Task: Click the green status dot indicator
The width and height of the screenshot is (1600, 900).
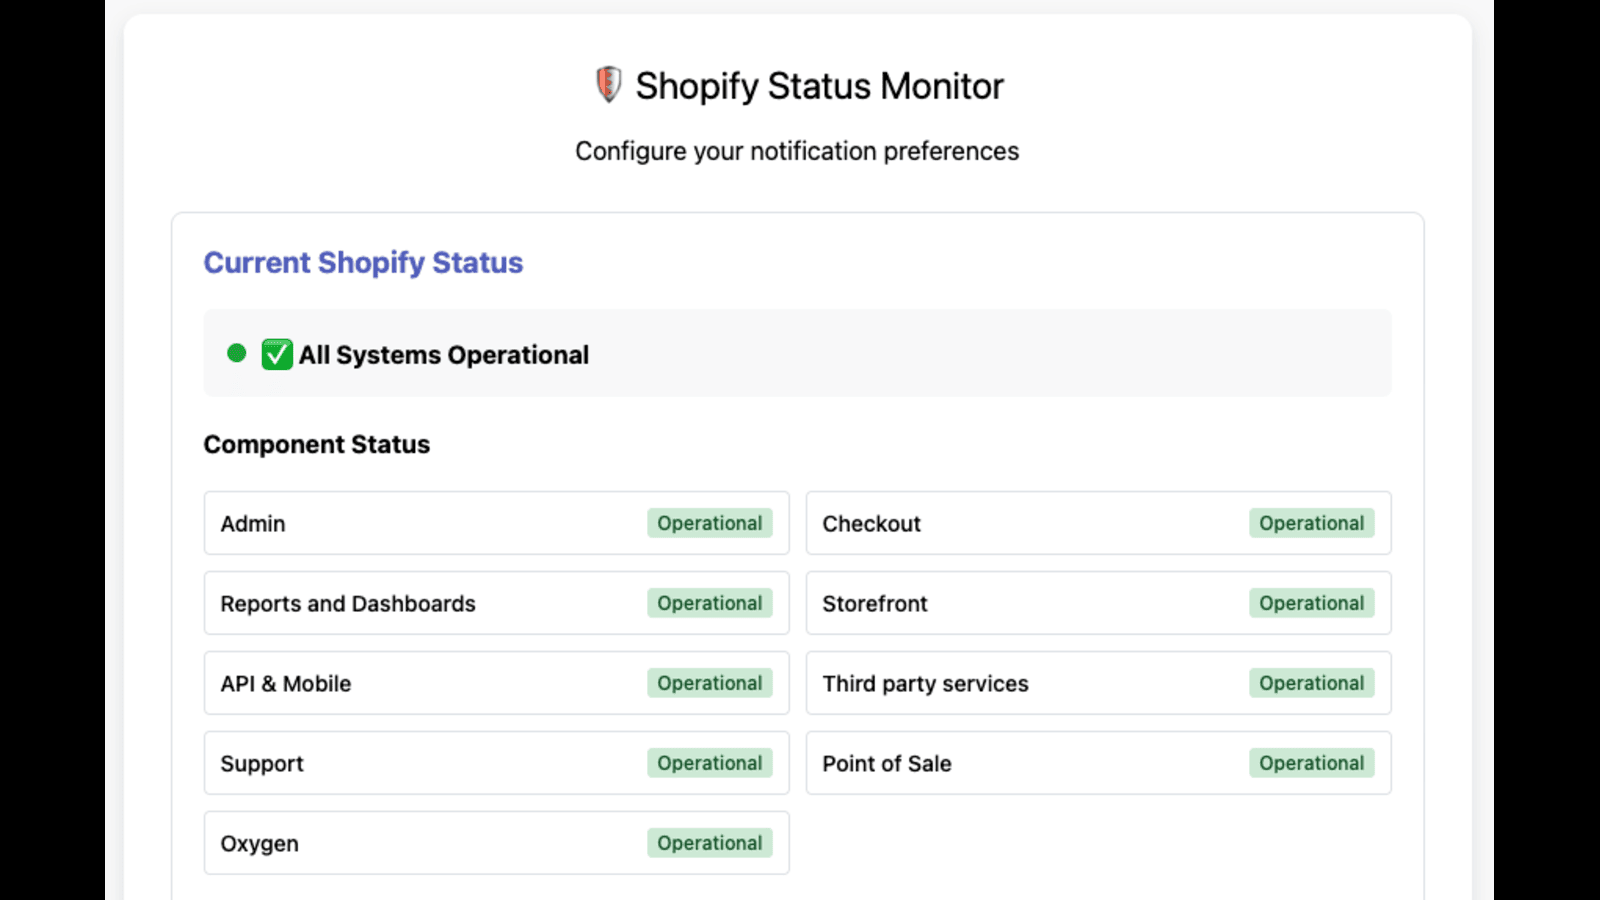Action: click(x=237, y=353)
